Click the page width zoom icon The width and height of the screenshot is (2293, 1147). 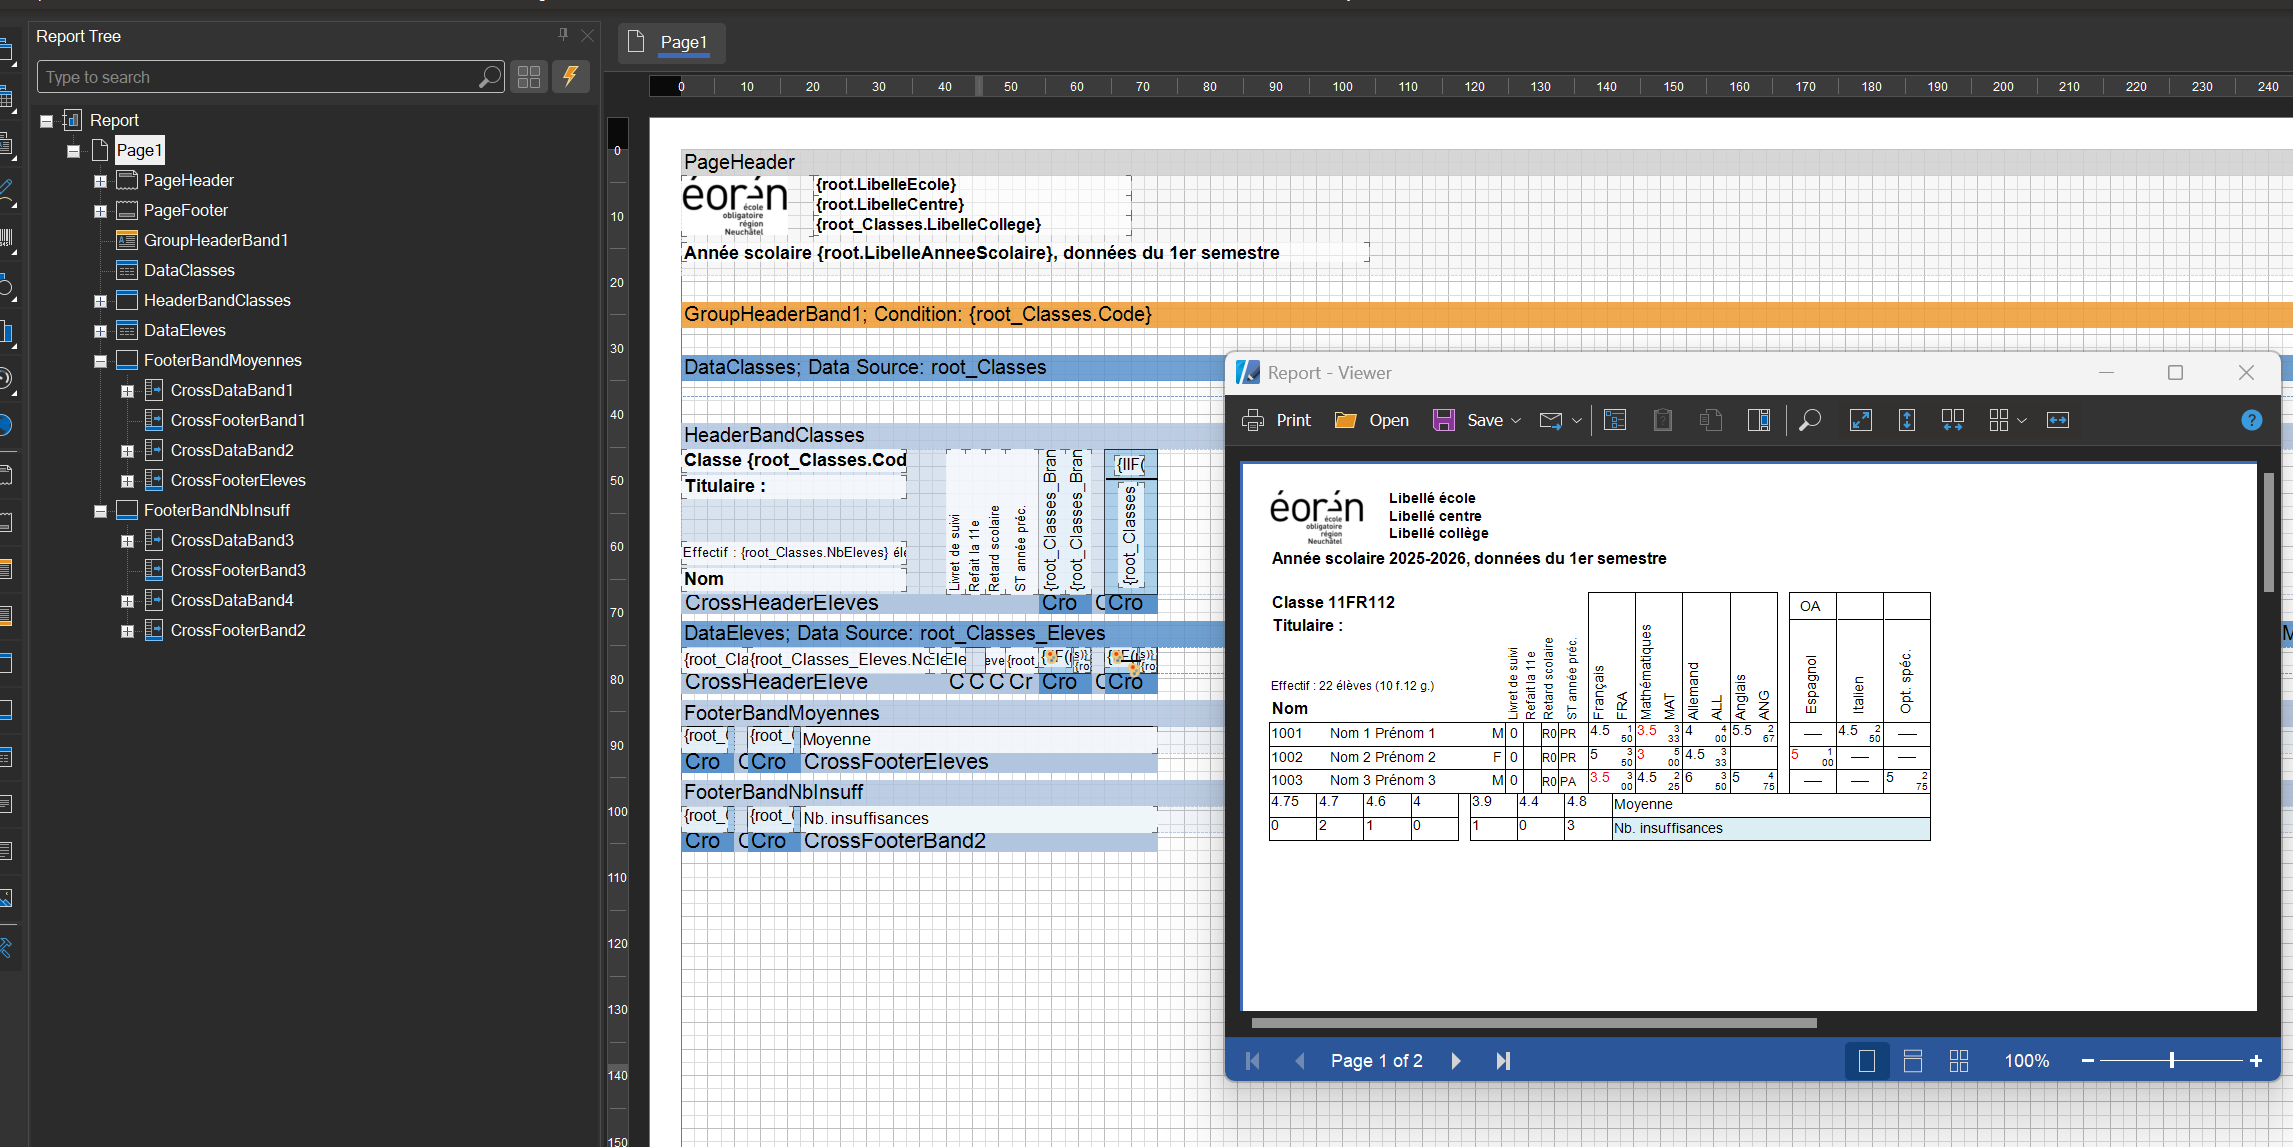[2058, 420]
